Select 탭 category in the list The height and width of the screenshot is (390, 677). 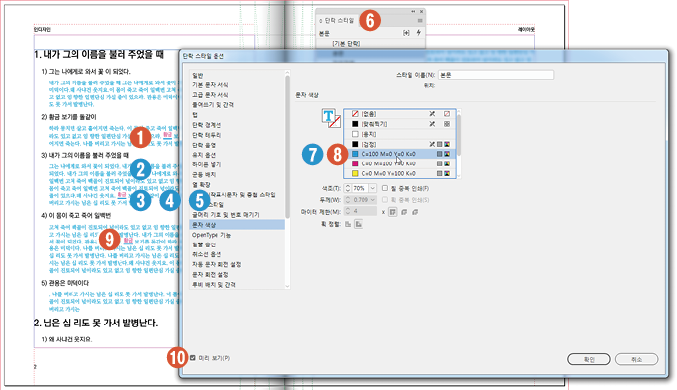(x=195, y=114)
